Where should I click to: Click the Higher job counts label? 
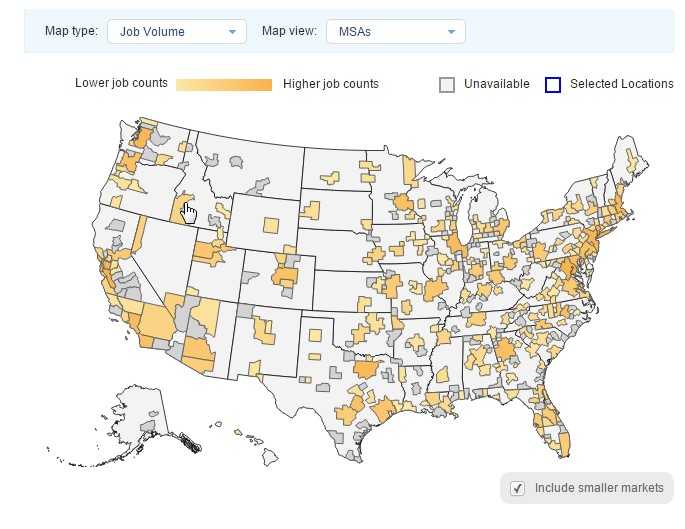[x=331, y=84]
